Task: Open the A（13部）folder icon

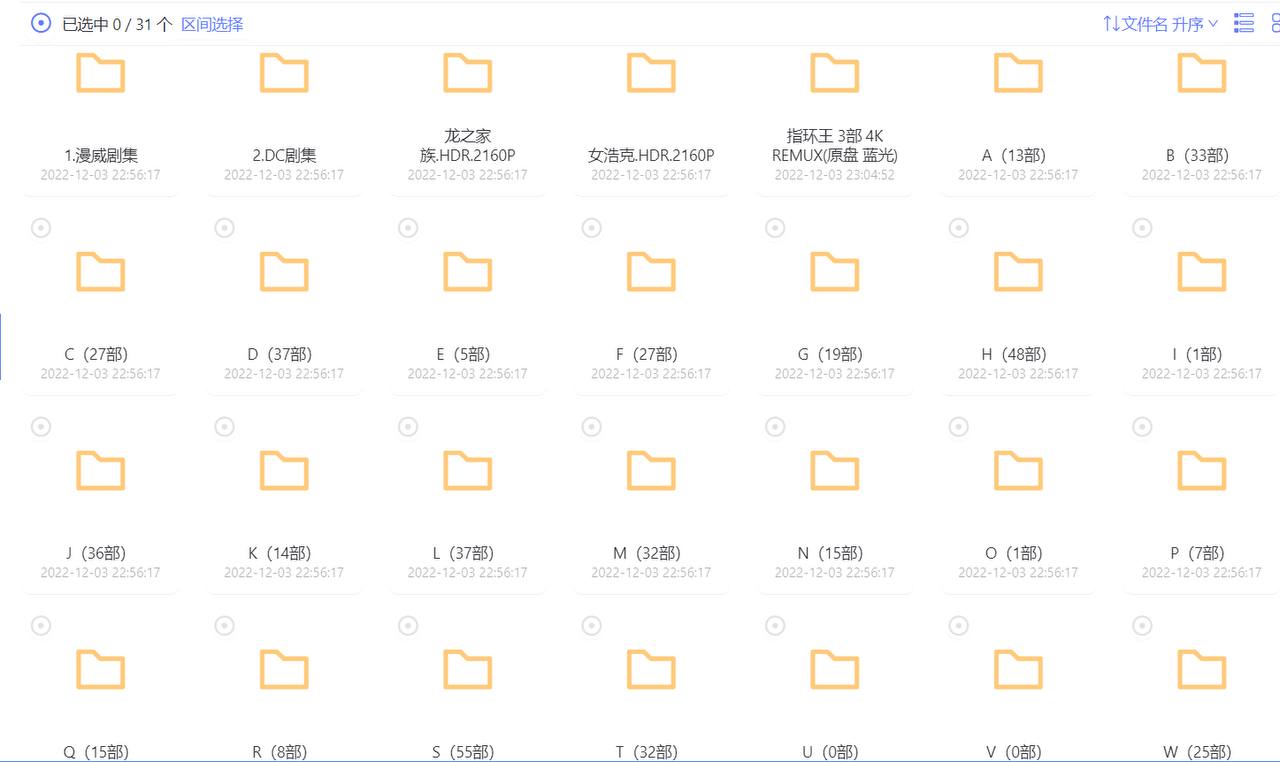Action: point(1018,72)
